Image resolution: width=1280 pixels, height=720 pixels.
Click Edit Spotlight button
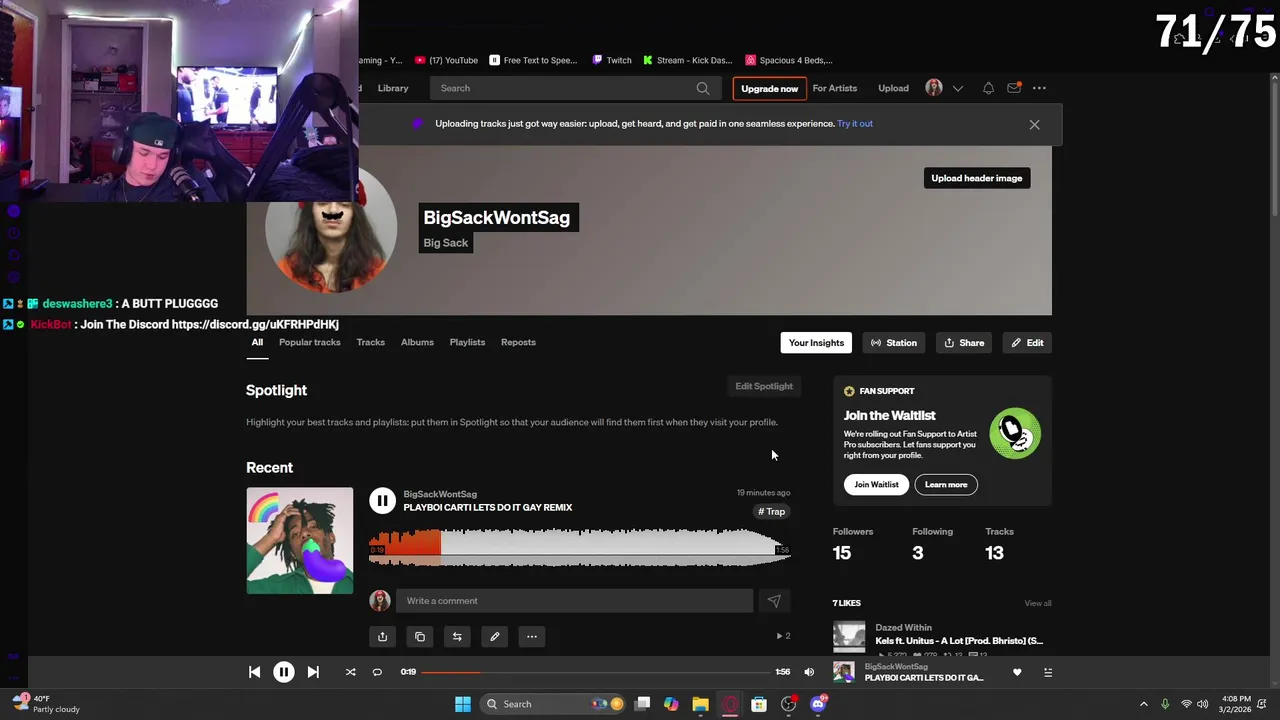tap(764, 386)
